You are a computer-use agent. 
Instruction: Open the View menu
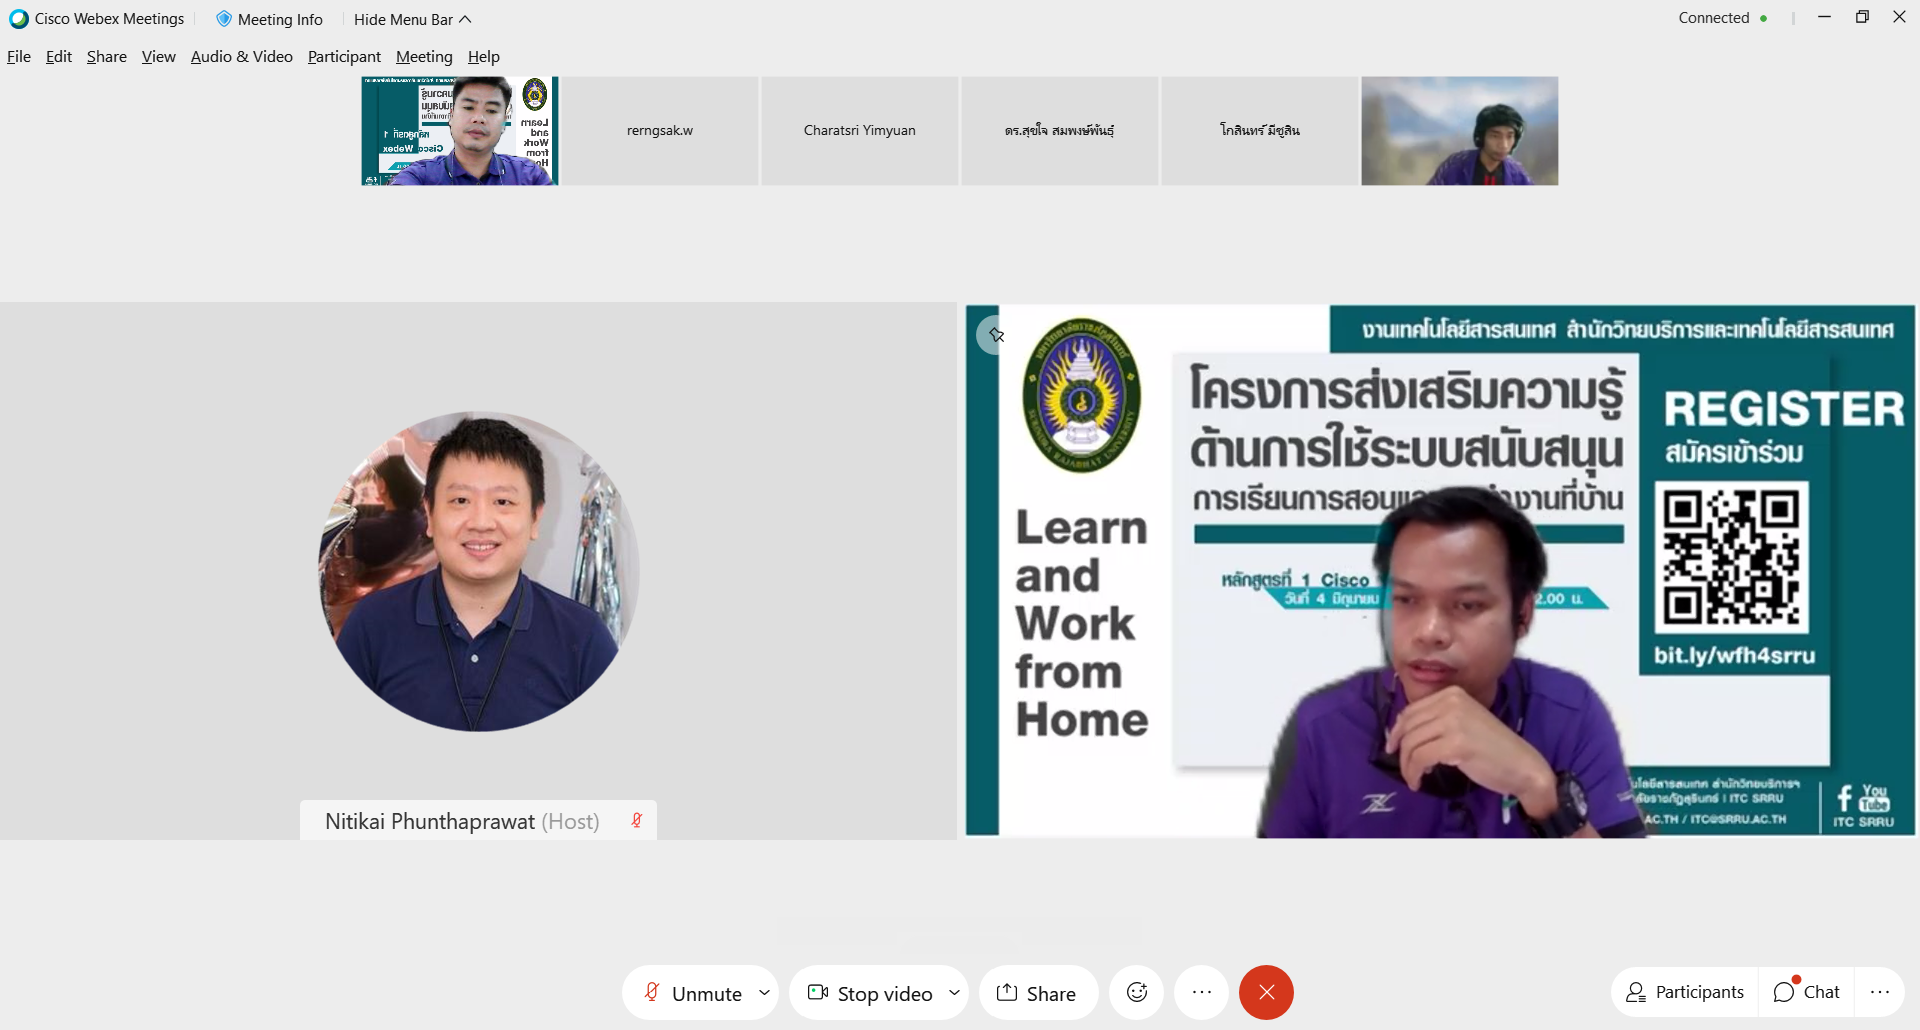click(x=158, y=57)
